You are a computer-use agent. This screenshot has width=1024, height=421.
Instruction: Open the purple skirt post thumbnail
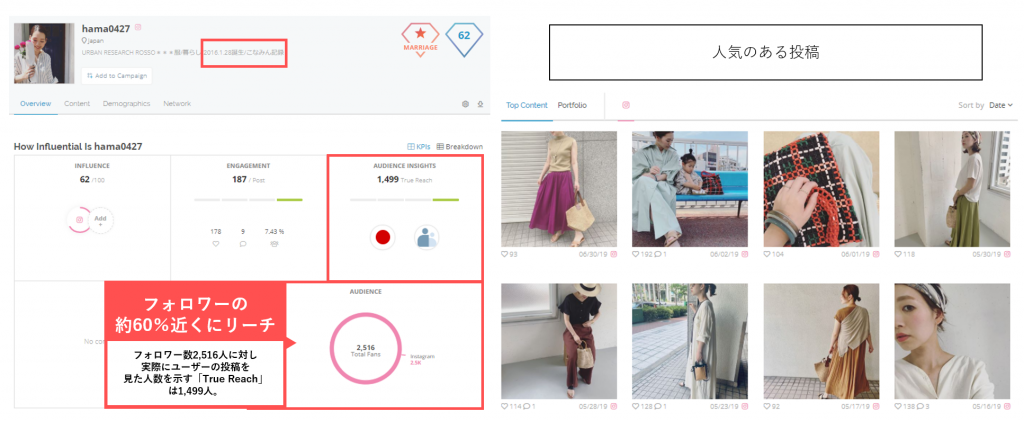tap(559, 189)
